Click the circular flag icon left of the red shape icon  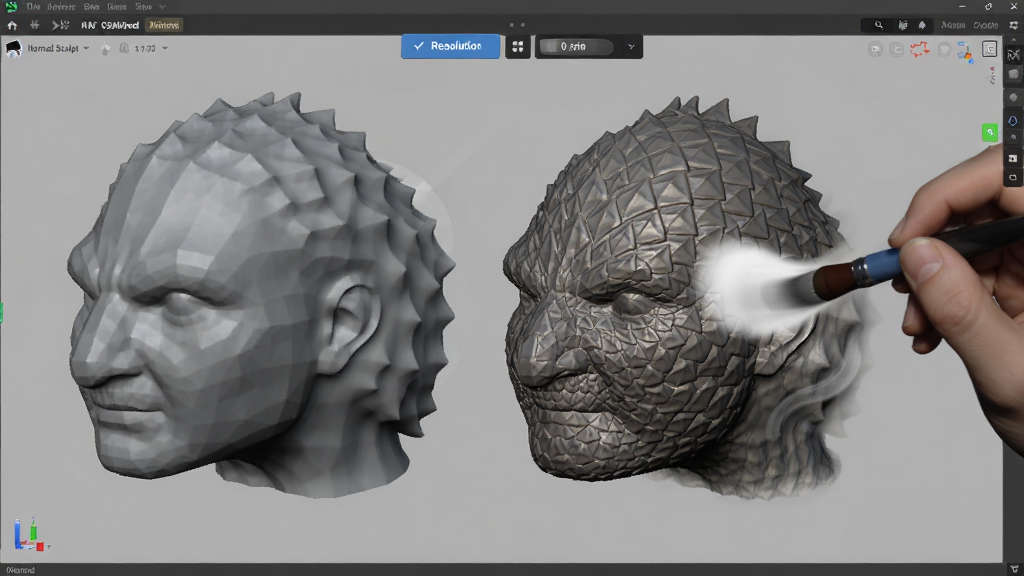pos(897,49)
